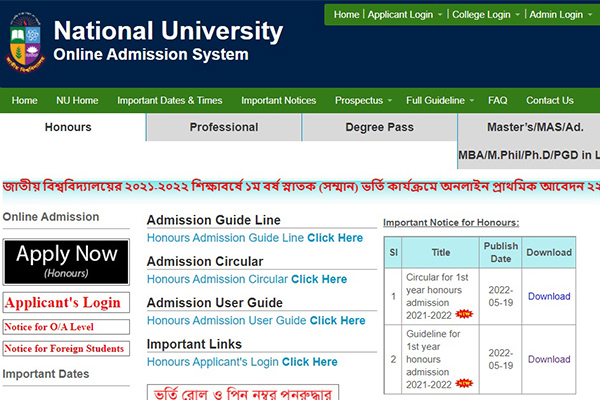Select the Honours tab
Screen dimensions: 600x400
68,127
